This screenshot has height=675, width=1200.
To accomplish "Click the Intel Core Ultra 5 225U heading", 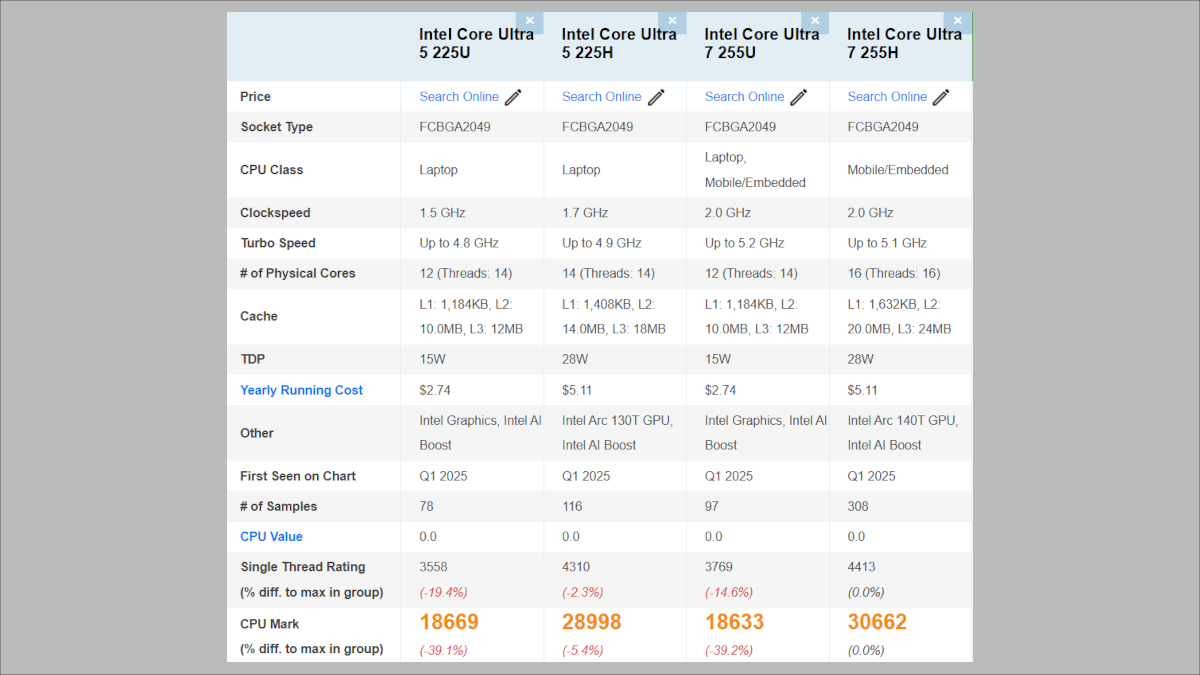I will [x=476, y=43].
